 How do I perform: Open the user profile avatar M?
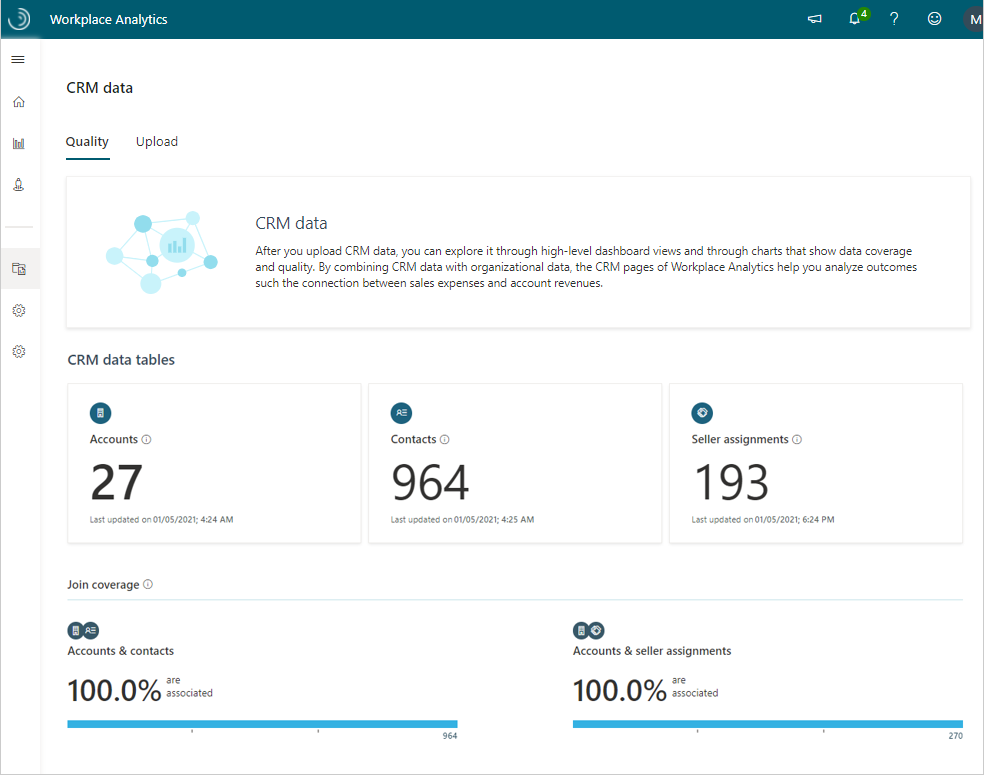pos(974,19)
